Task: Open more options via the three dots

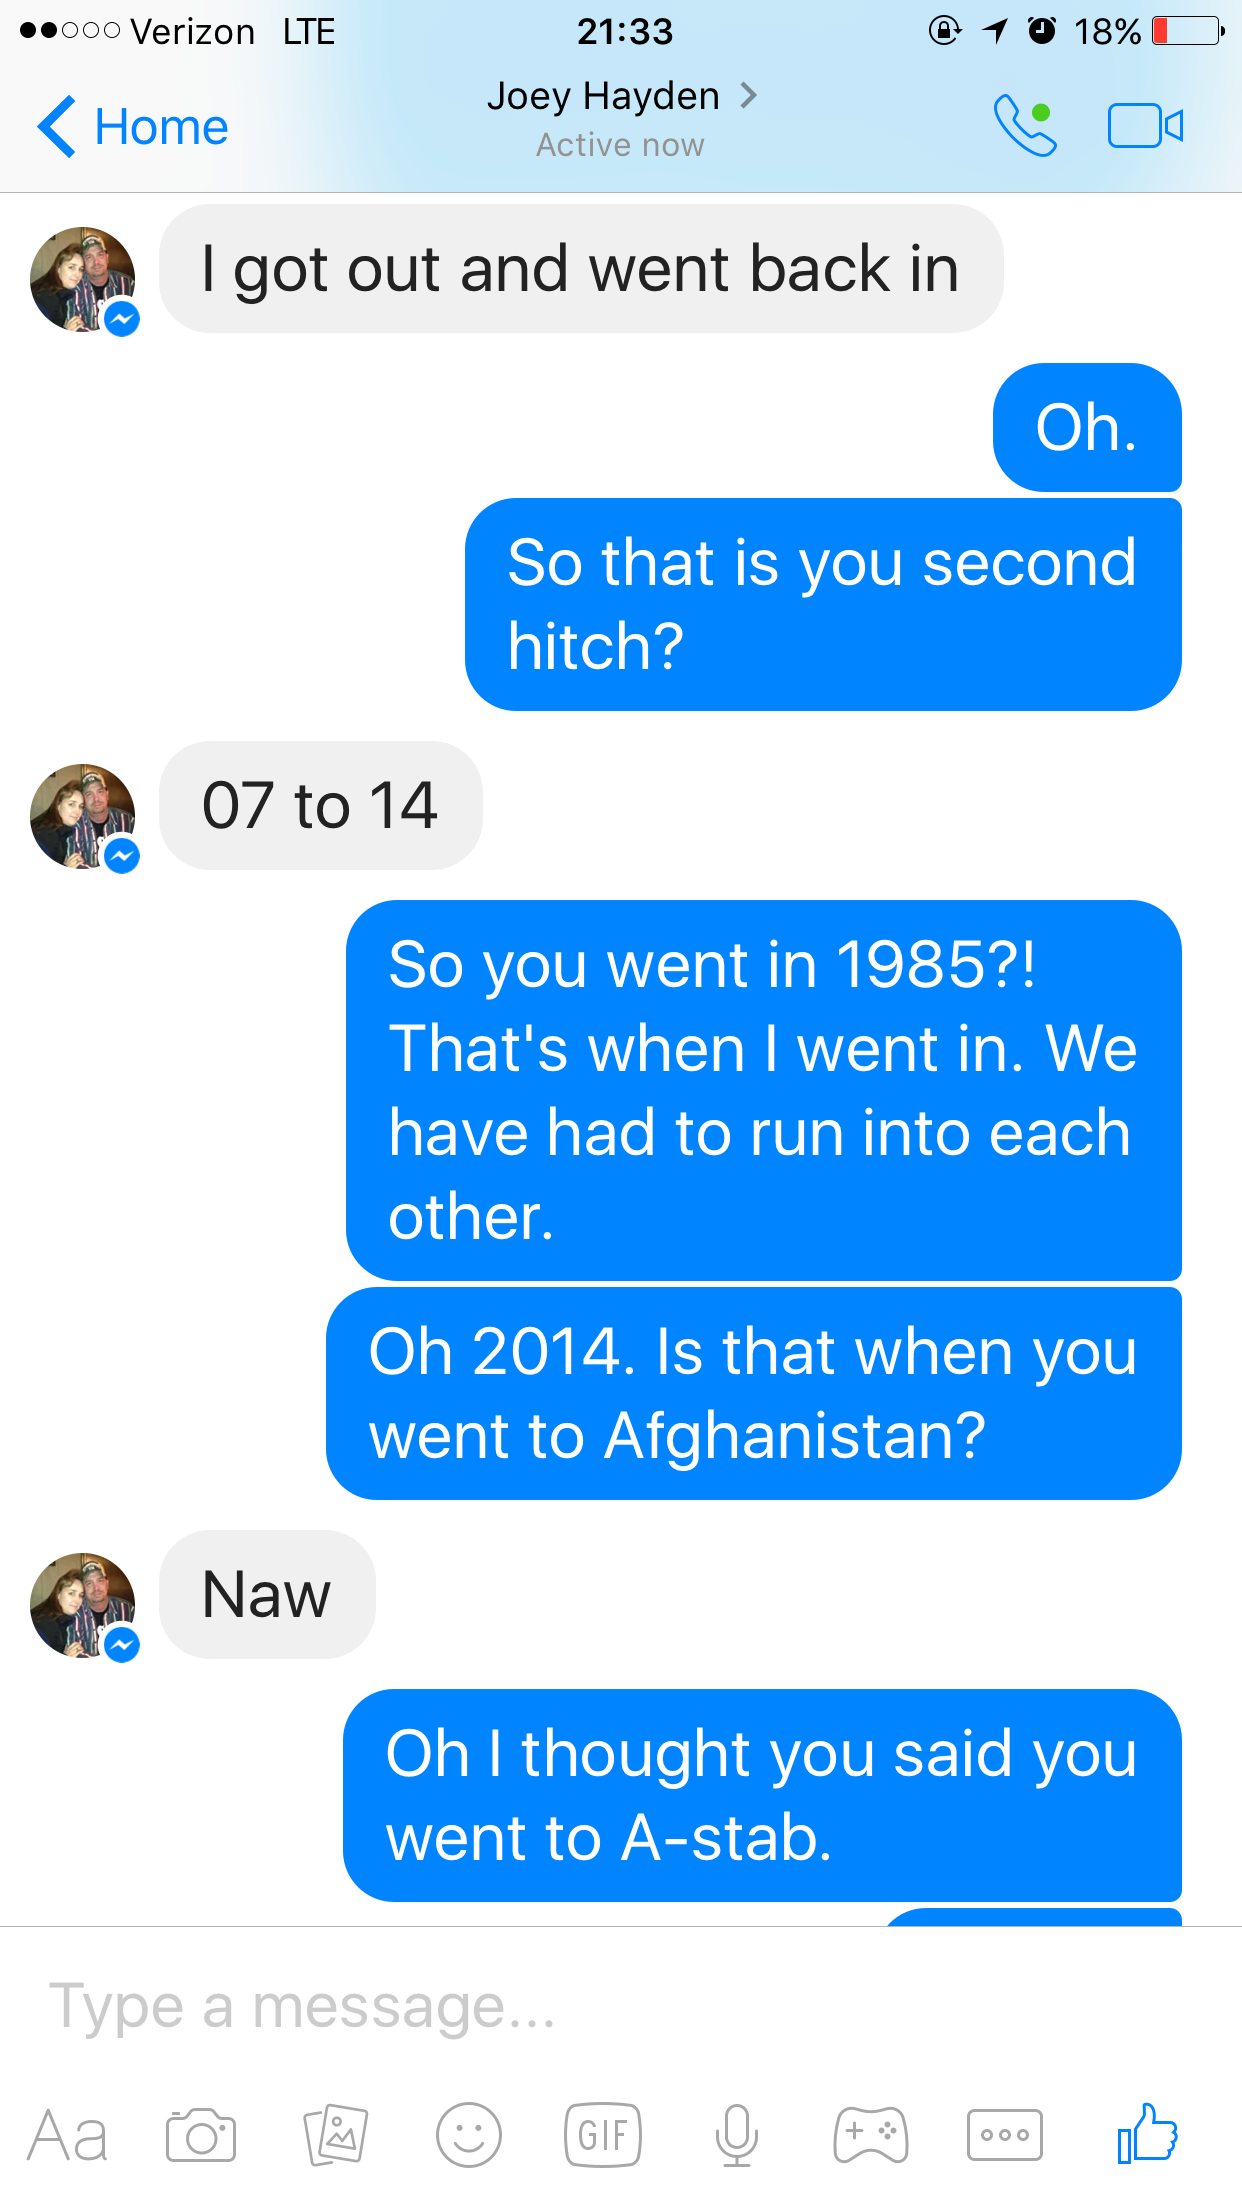Action: pyautogui.click(x=1005, y=2135)
